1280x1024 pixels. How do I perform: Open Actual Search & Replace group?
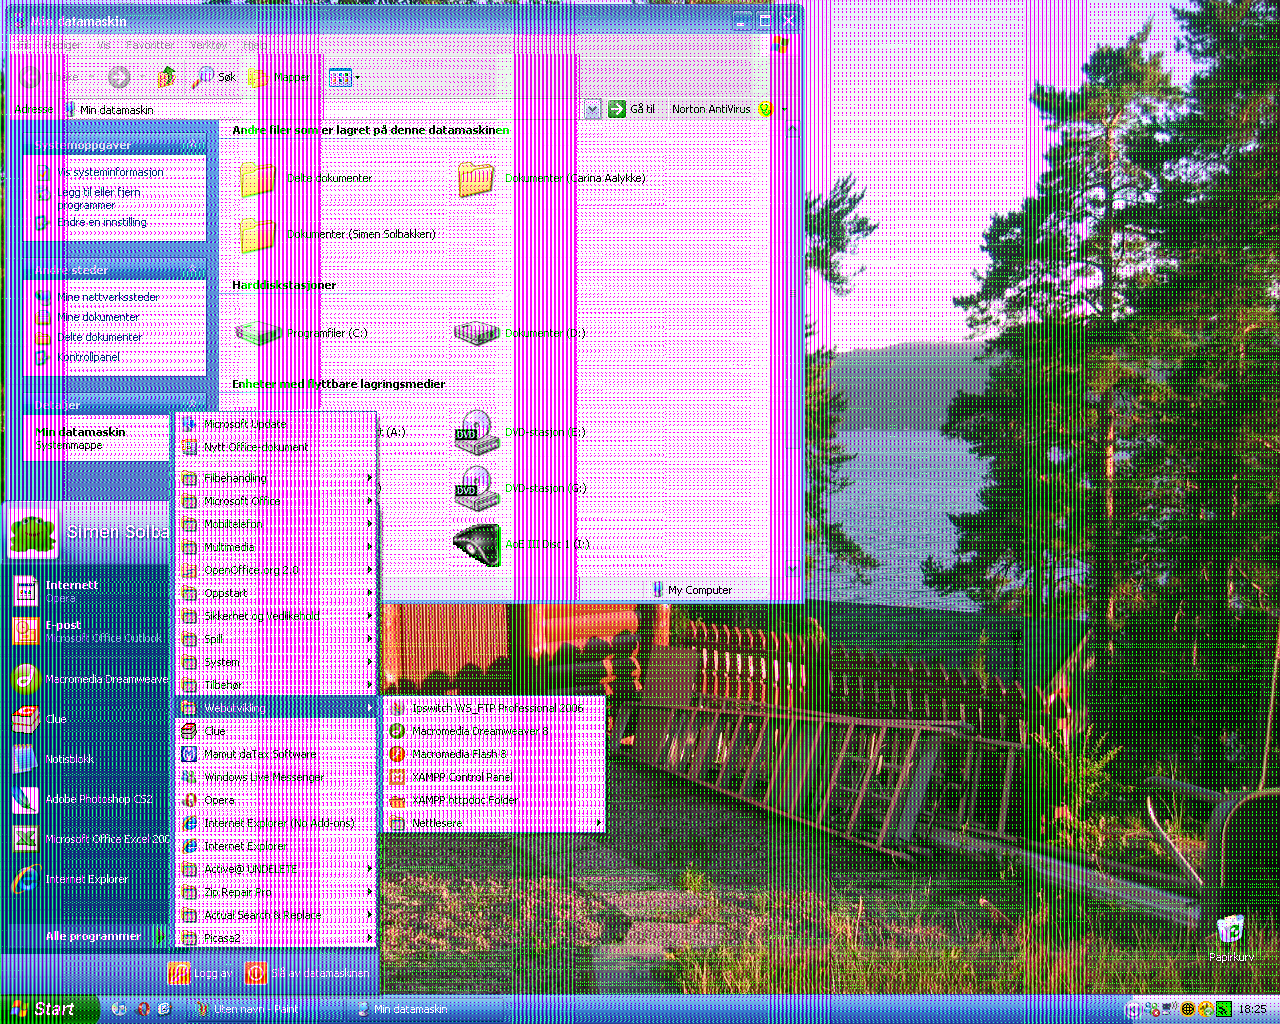pos(277,915)
